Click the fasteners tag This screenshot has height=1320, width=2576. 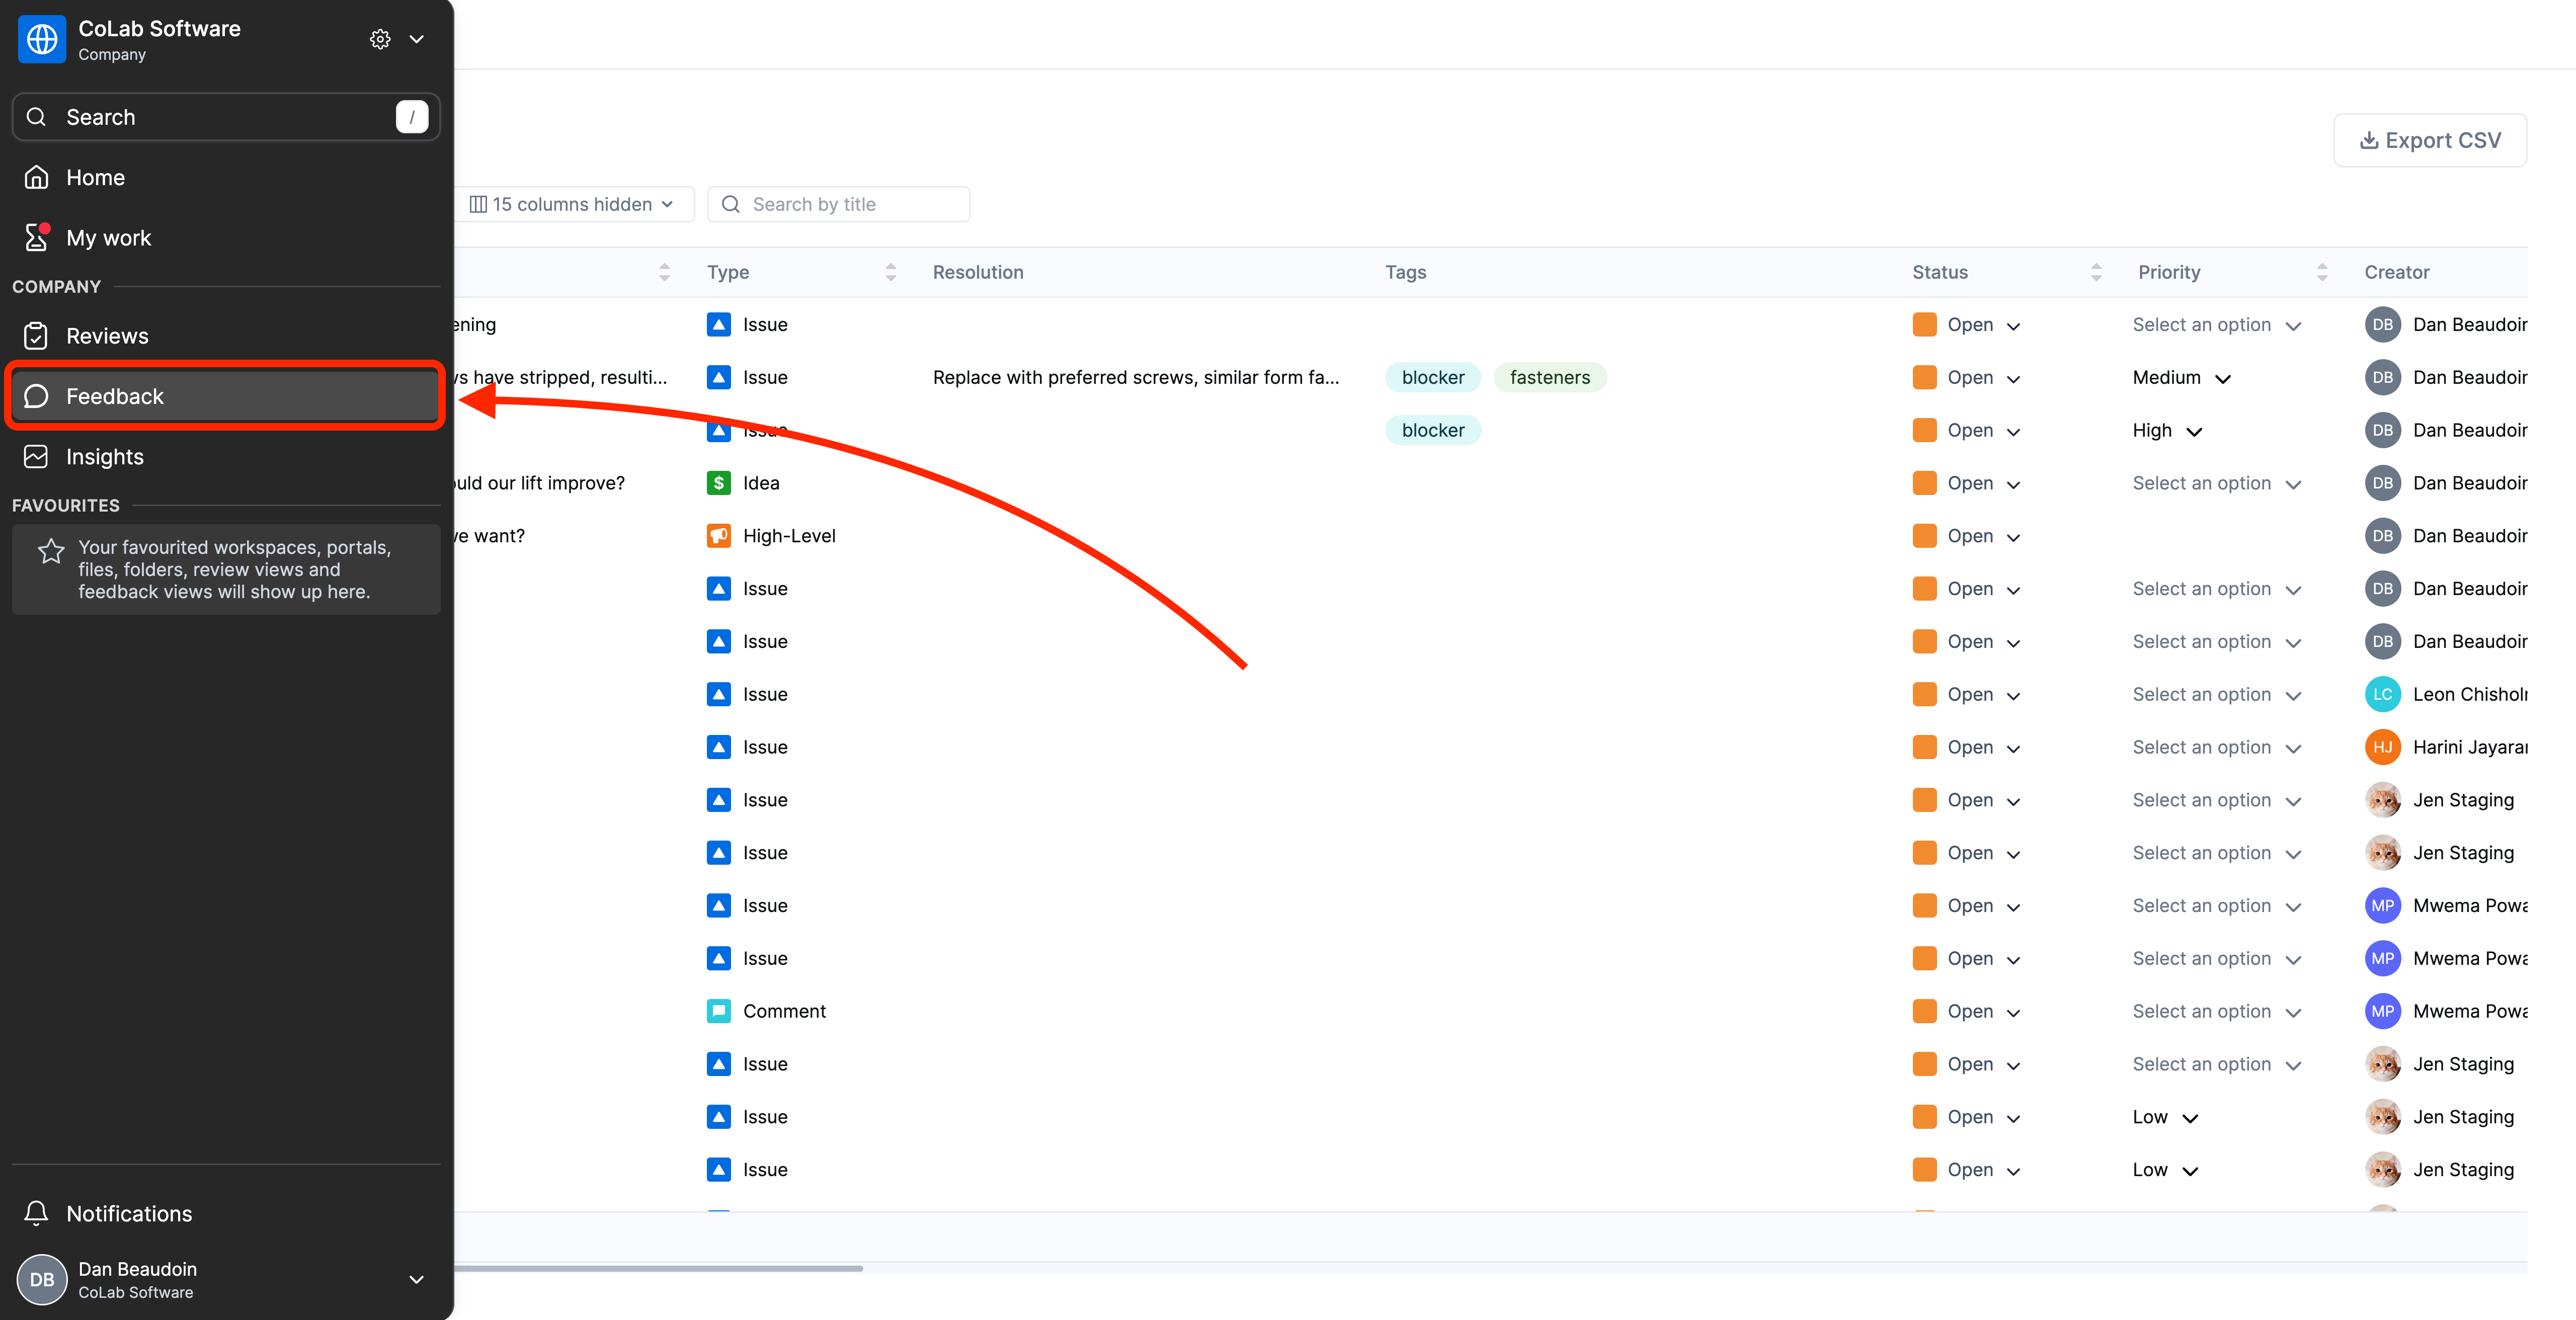point(1549,377)
